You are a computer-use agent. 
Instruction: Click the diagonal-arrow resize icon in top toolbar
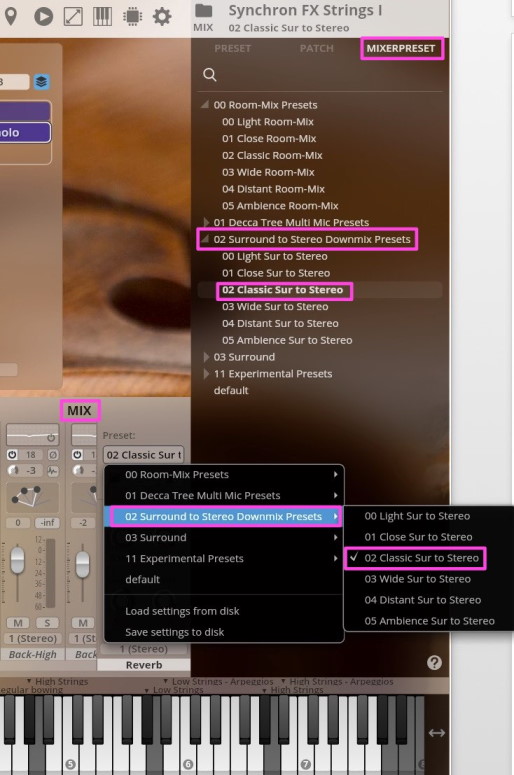pyautogui.click(x=73, y=17)
